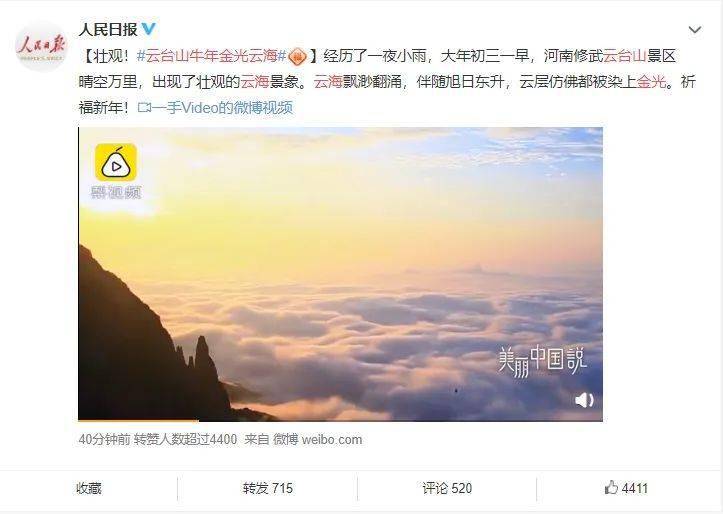Like the post with the thumbs-up icon

click(611, 487)
